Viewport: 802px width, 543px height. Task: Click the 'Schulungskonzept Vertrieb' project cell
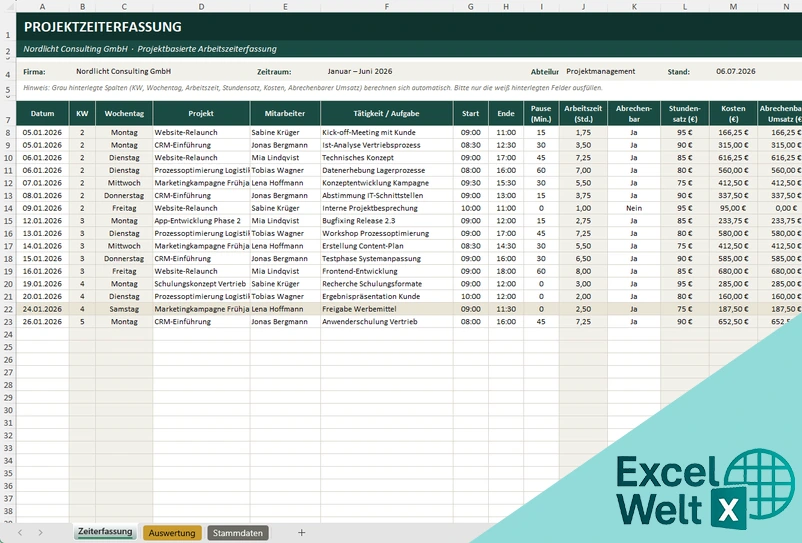(x=201, y=284)
